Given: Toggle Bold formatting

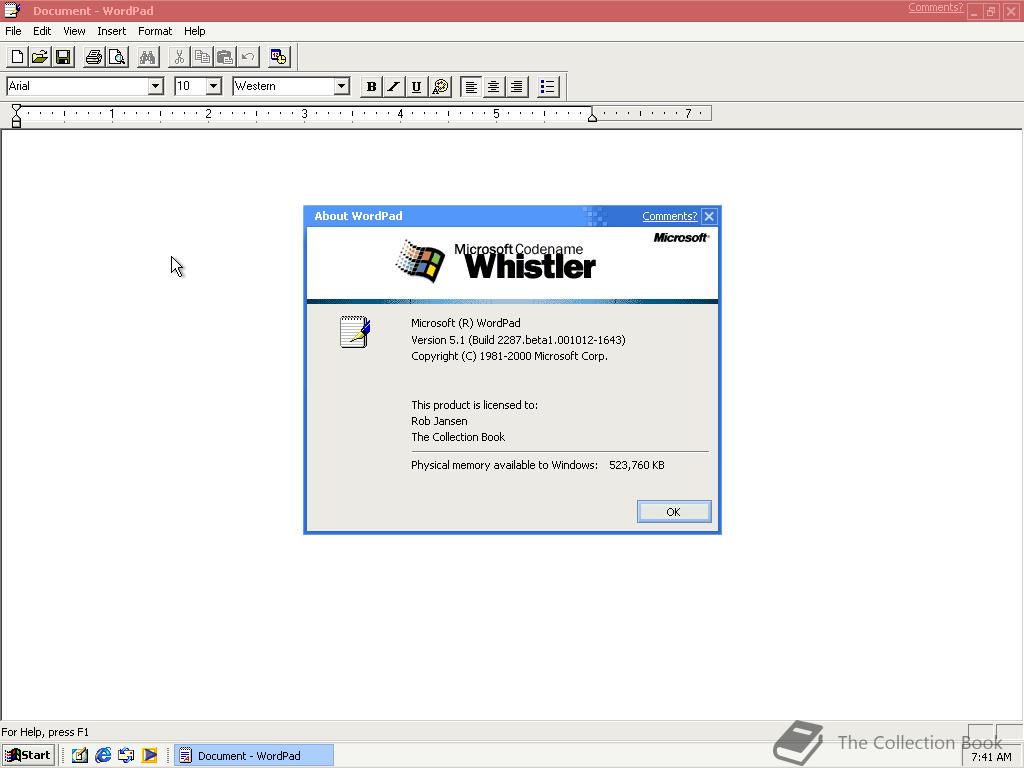Looking at the screenshot, I should click(x=372, y=86).
